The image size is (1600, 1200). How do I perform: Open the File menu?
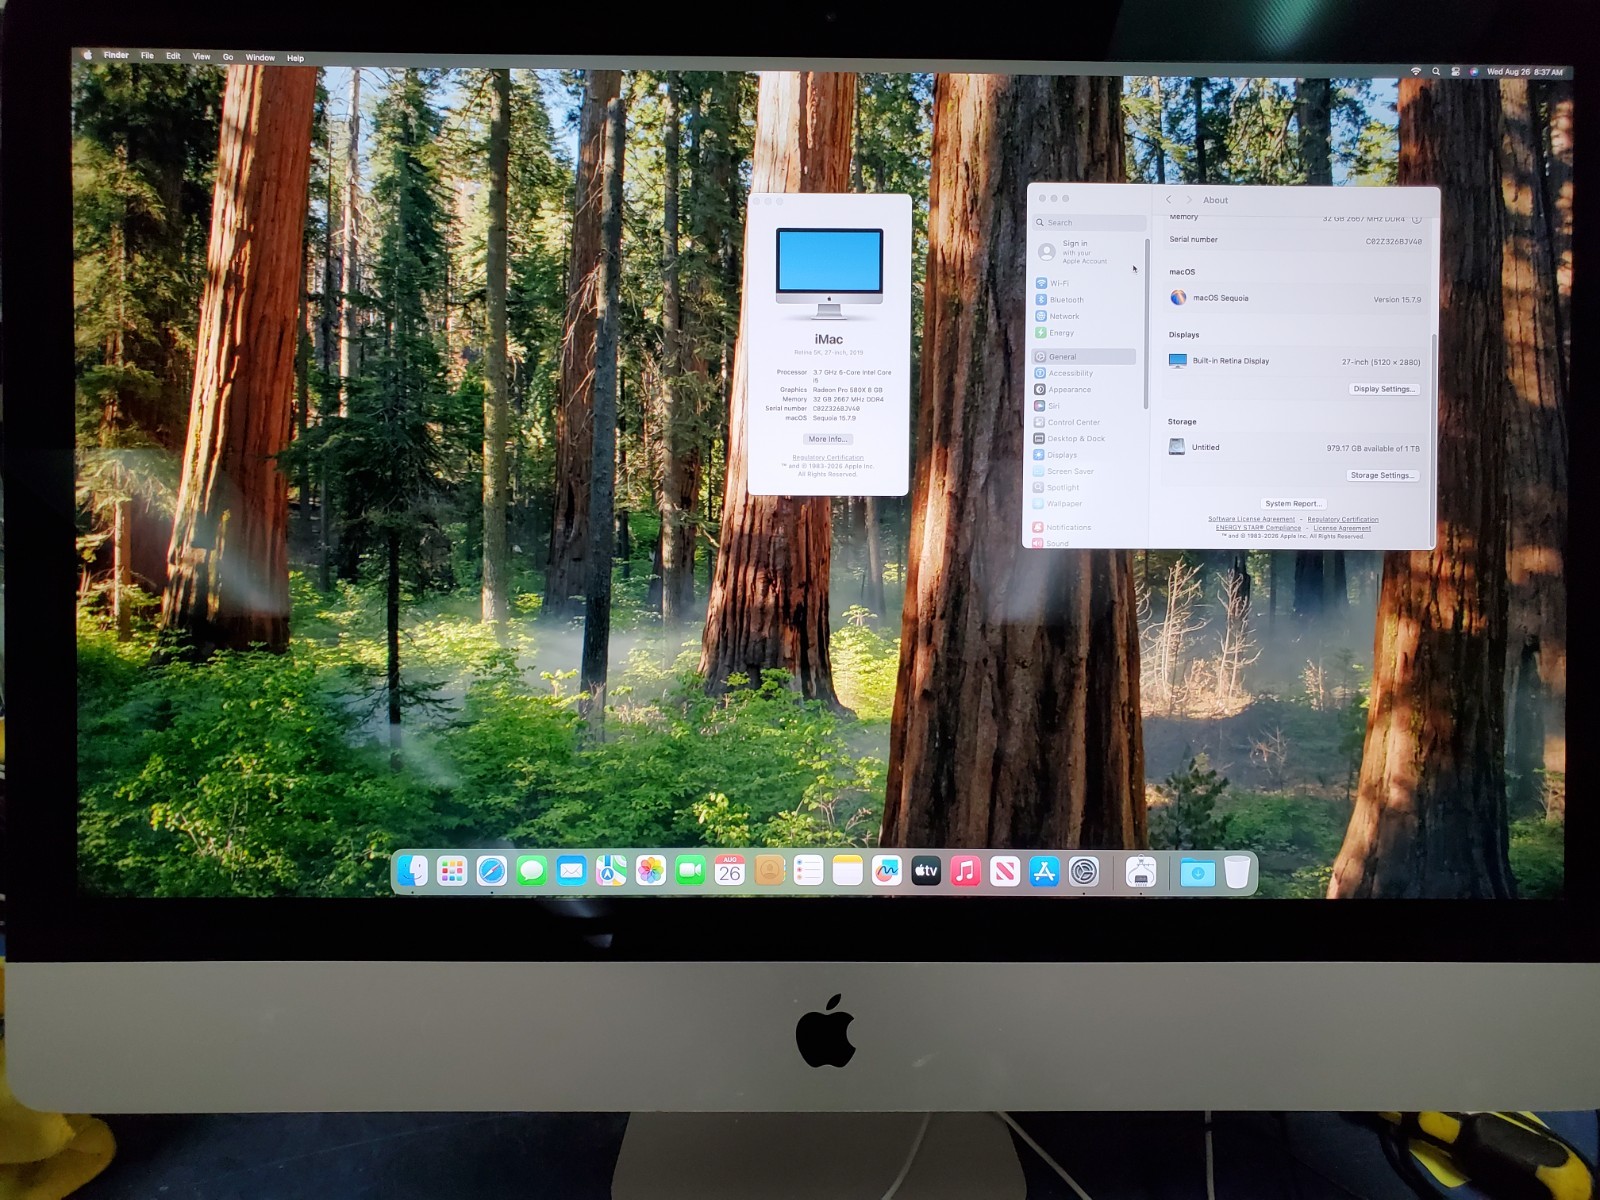click(x=147, y=56)
